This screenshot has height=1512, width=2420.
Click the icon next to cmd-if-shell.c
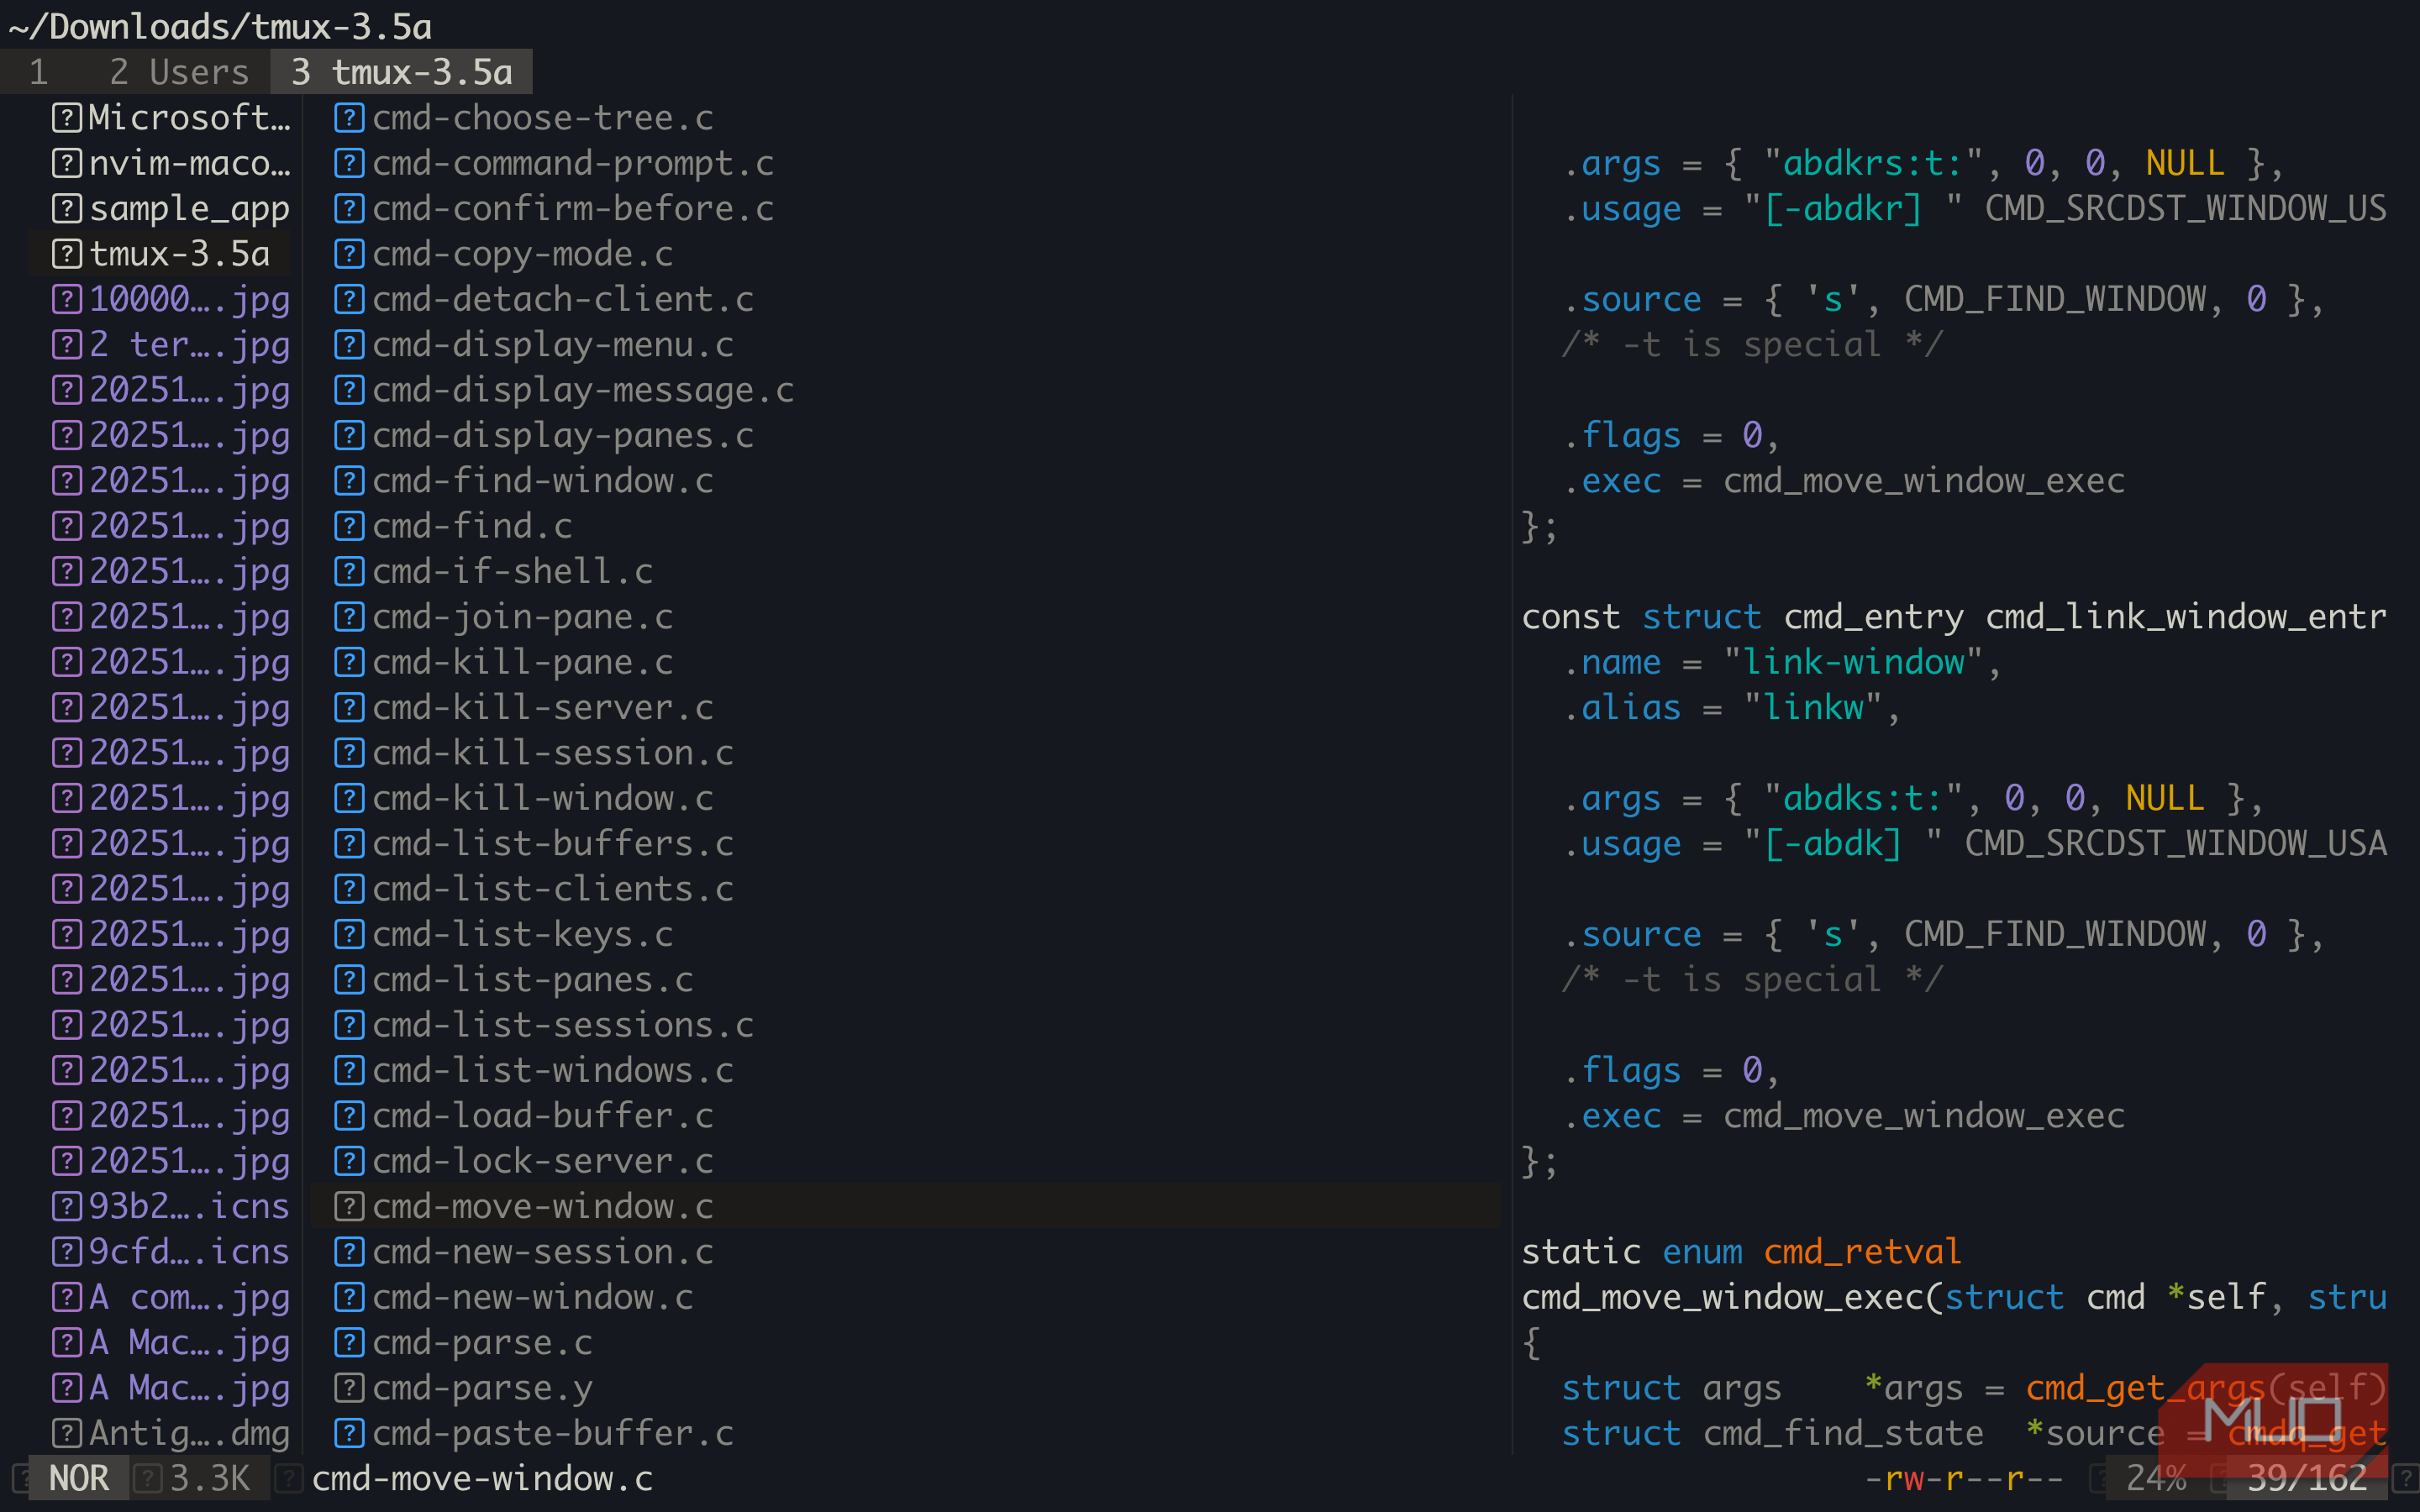click(x=348, y=571)
